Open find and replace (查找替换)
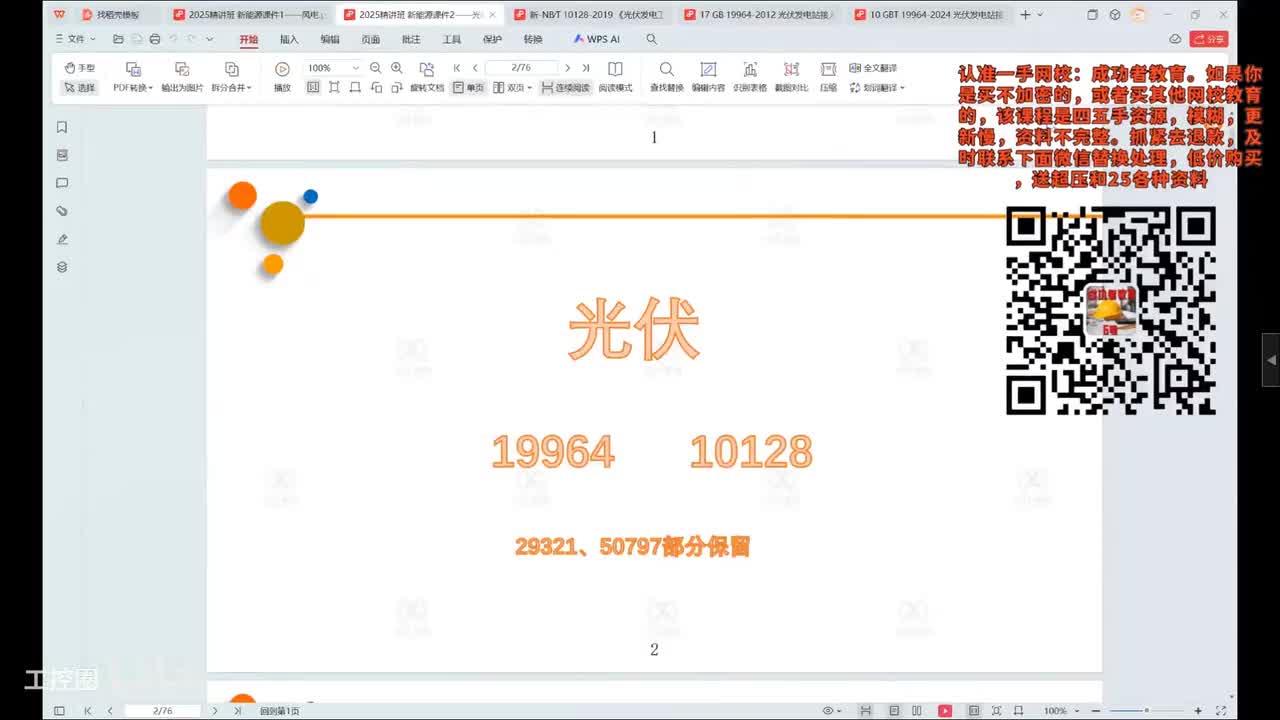Image resolution: width=1280 pixels, height=720 pixels. (667, 77)
